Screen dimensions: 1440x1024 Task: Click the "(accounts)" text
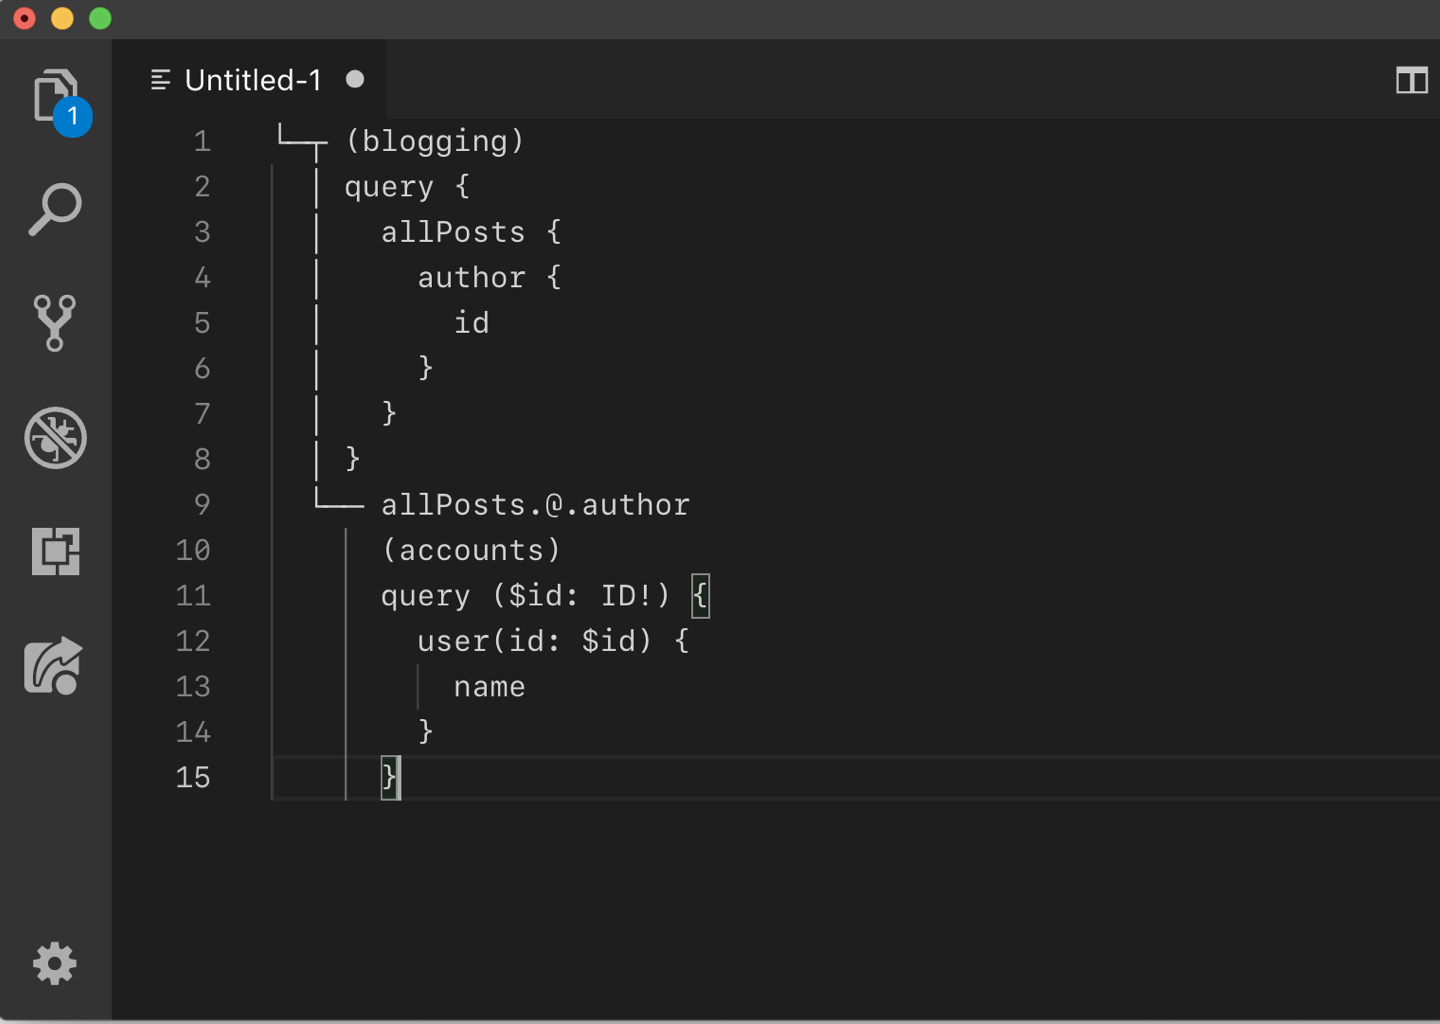[x=471, y=550]
